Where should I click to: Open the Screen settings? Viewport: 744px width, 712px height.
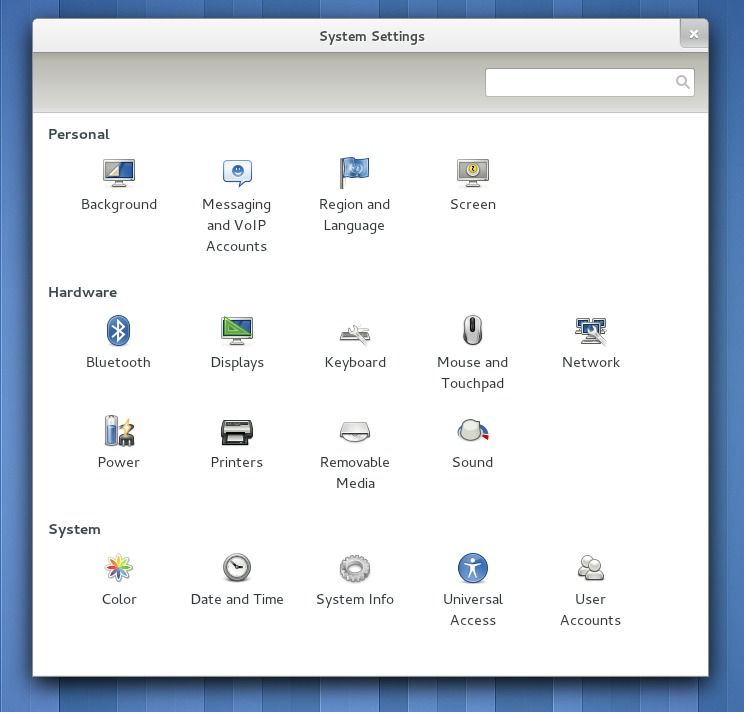click(x=472, y=174)
